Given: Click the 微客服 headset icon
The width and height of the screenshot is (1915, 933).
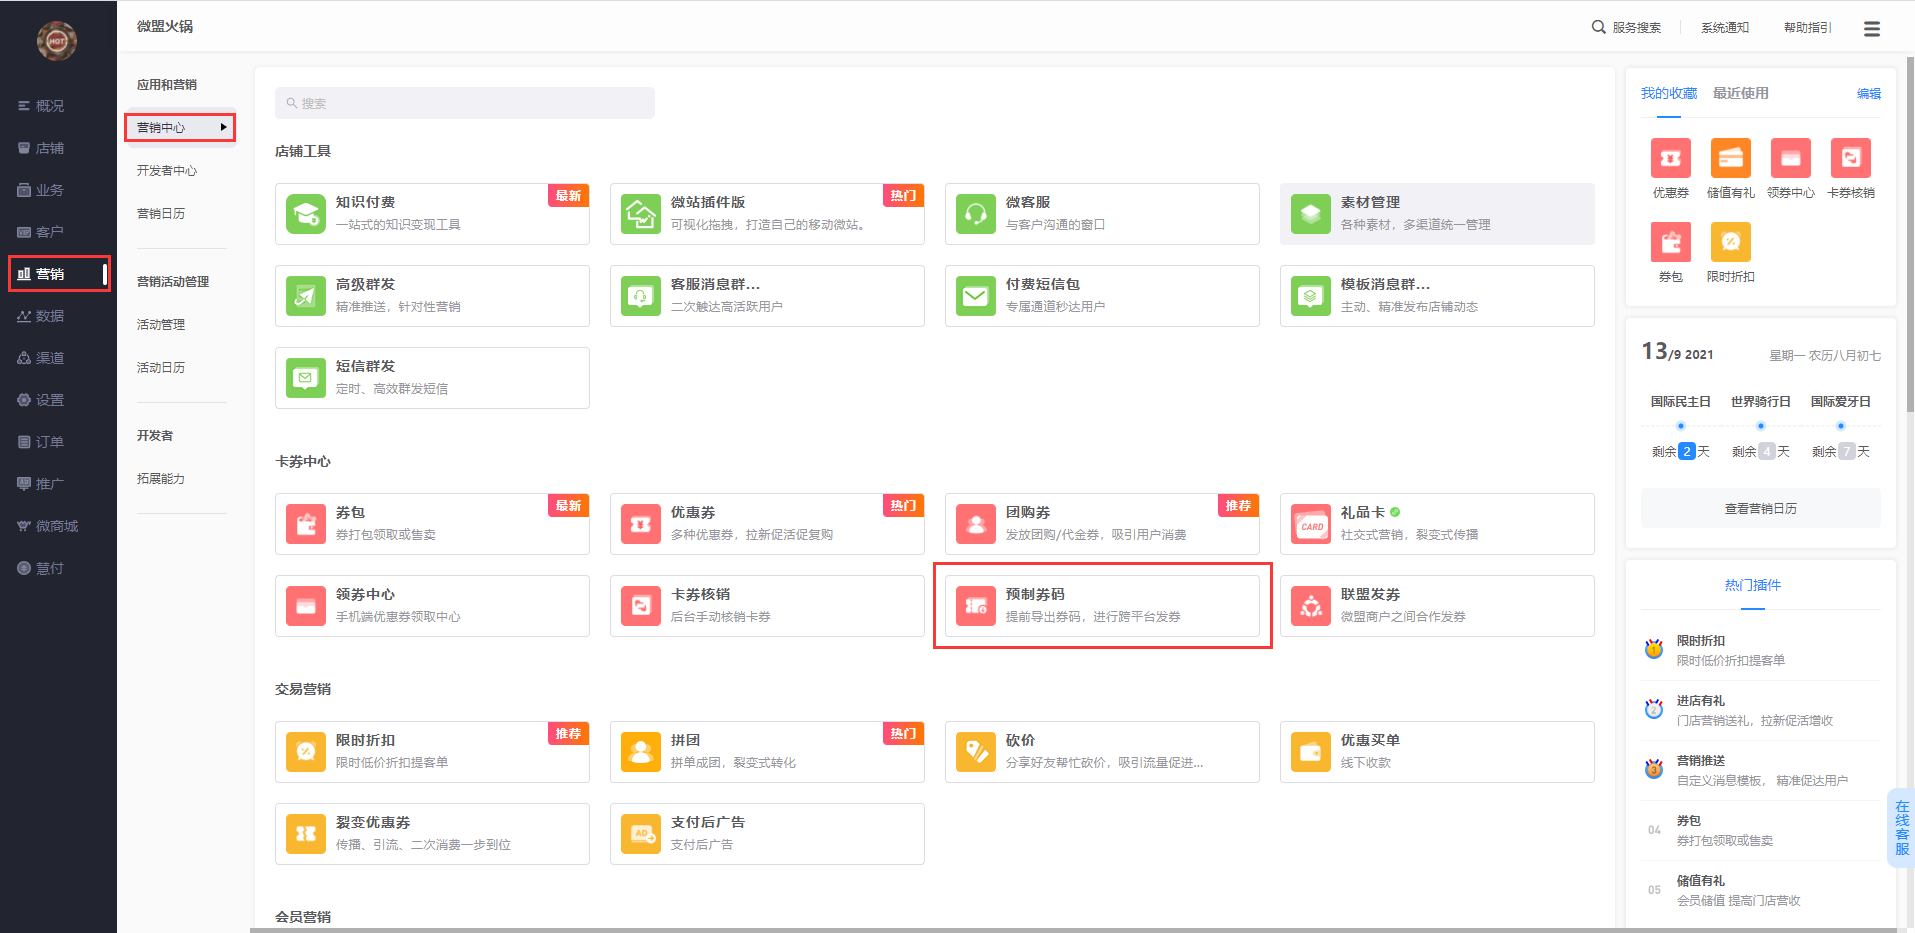Looking at the screenshot, I should (976, 214).
